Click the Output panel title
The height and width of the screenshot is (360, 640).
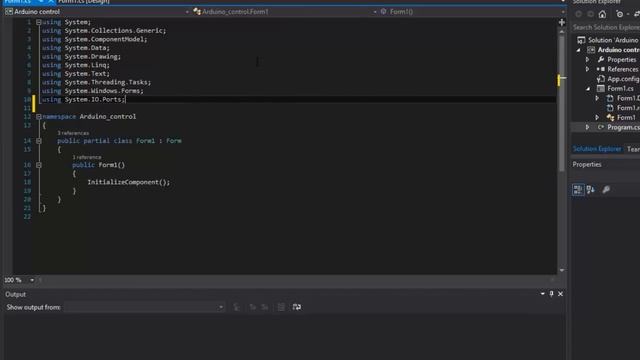16,294
